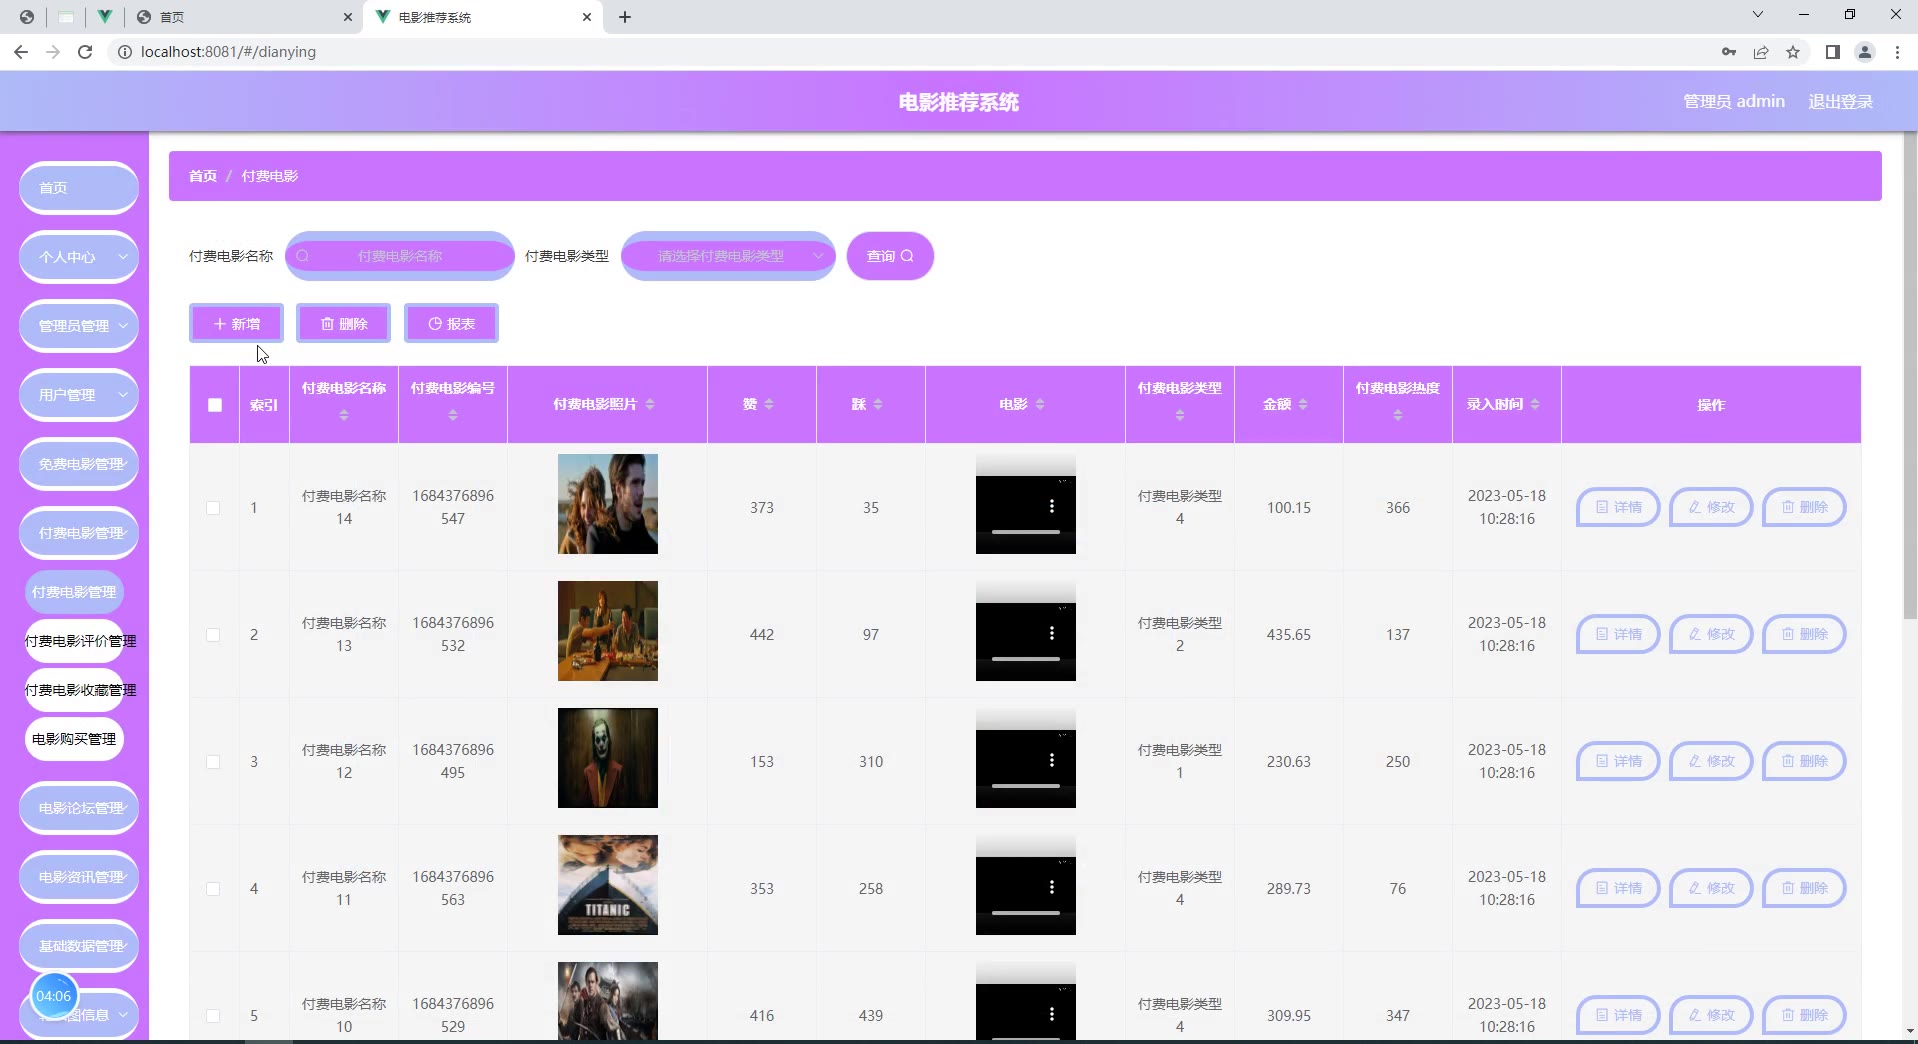1918x1044 pixels.
Task: Click the browser reload page icon
Action: pyautogui.click(x=85, y=52)
